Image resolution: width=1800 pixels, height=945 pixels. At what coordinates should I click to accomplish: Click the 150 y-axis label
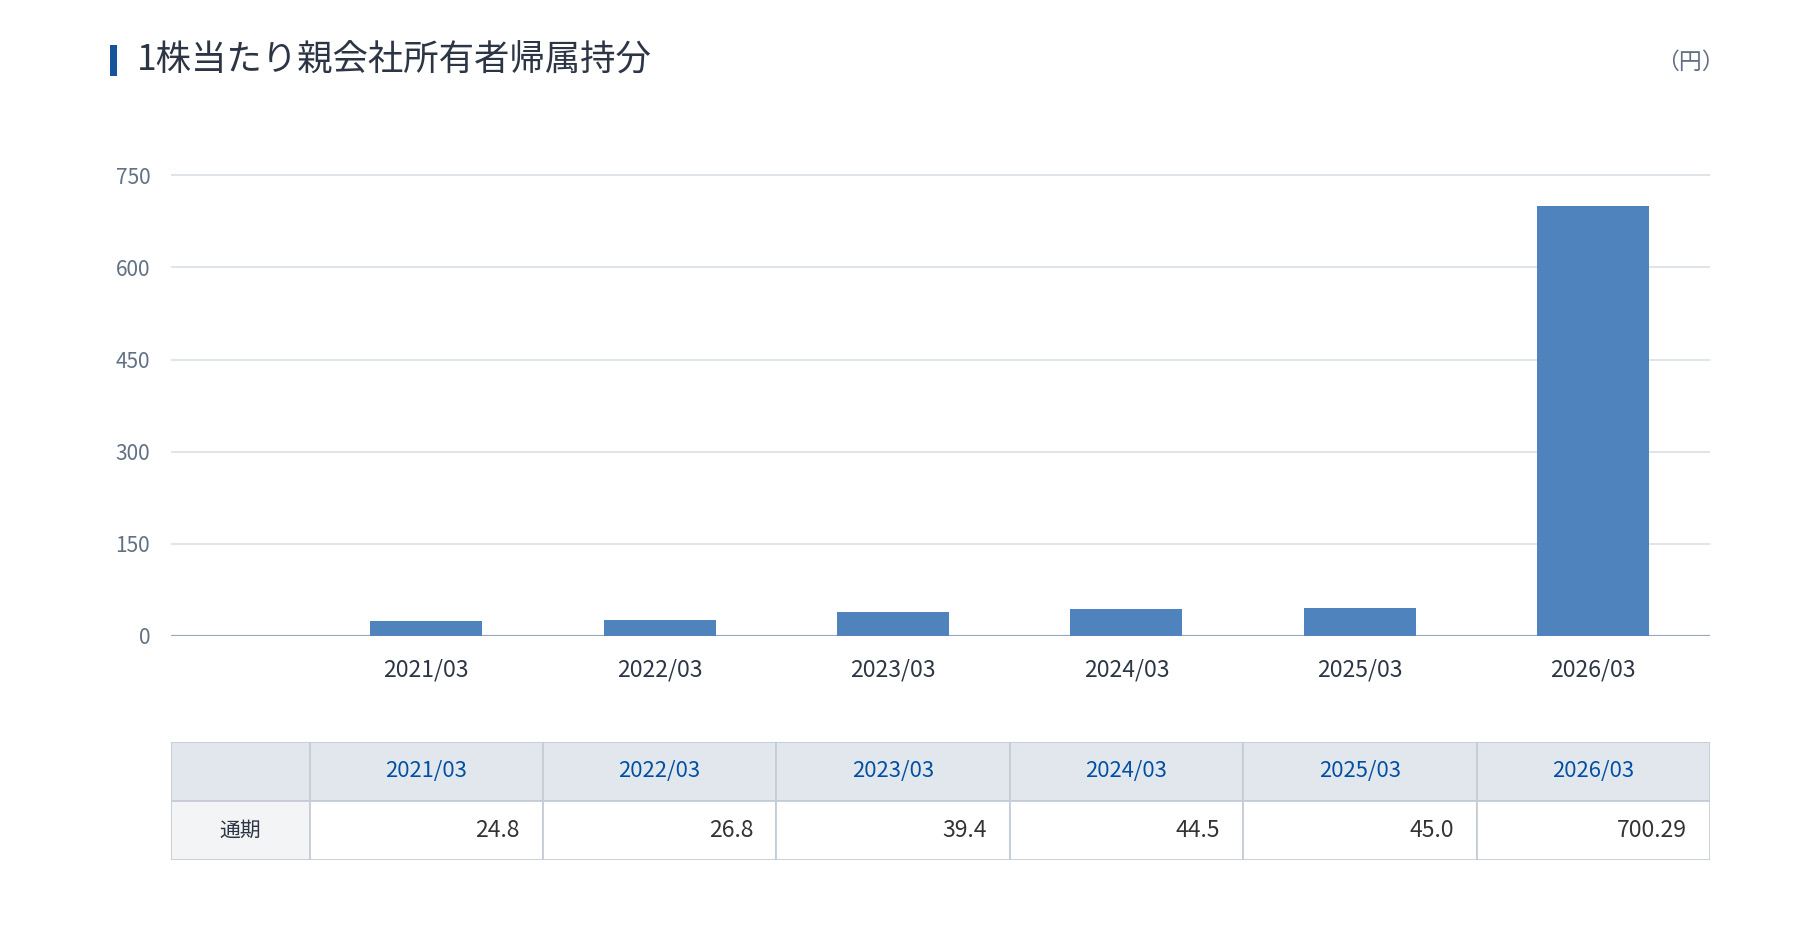coord(133,544)
